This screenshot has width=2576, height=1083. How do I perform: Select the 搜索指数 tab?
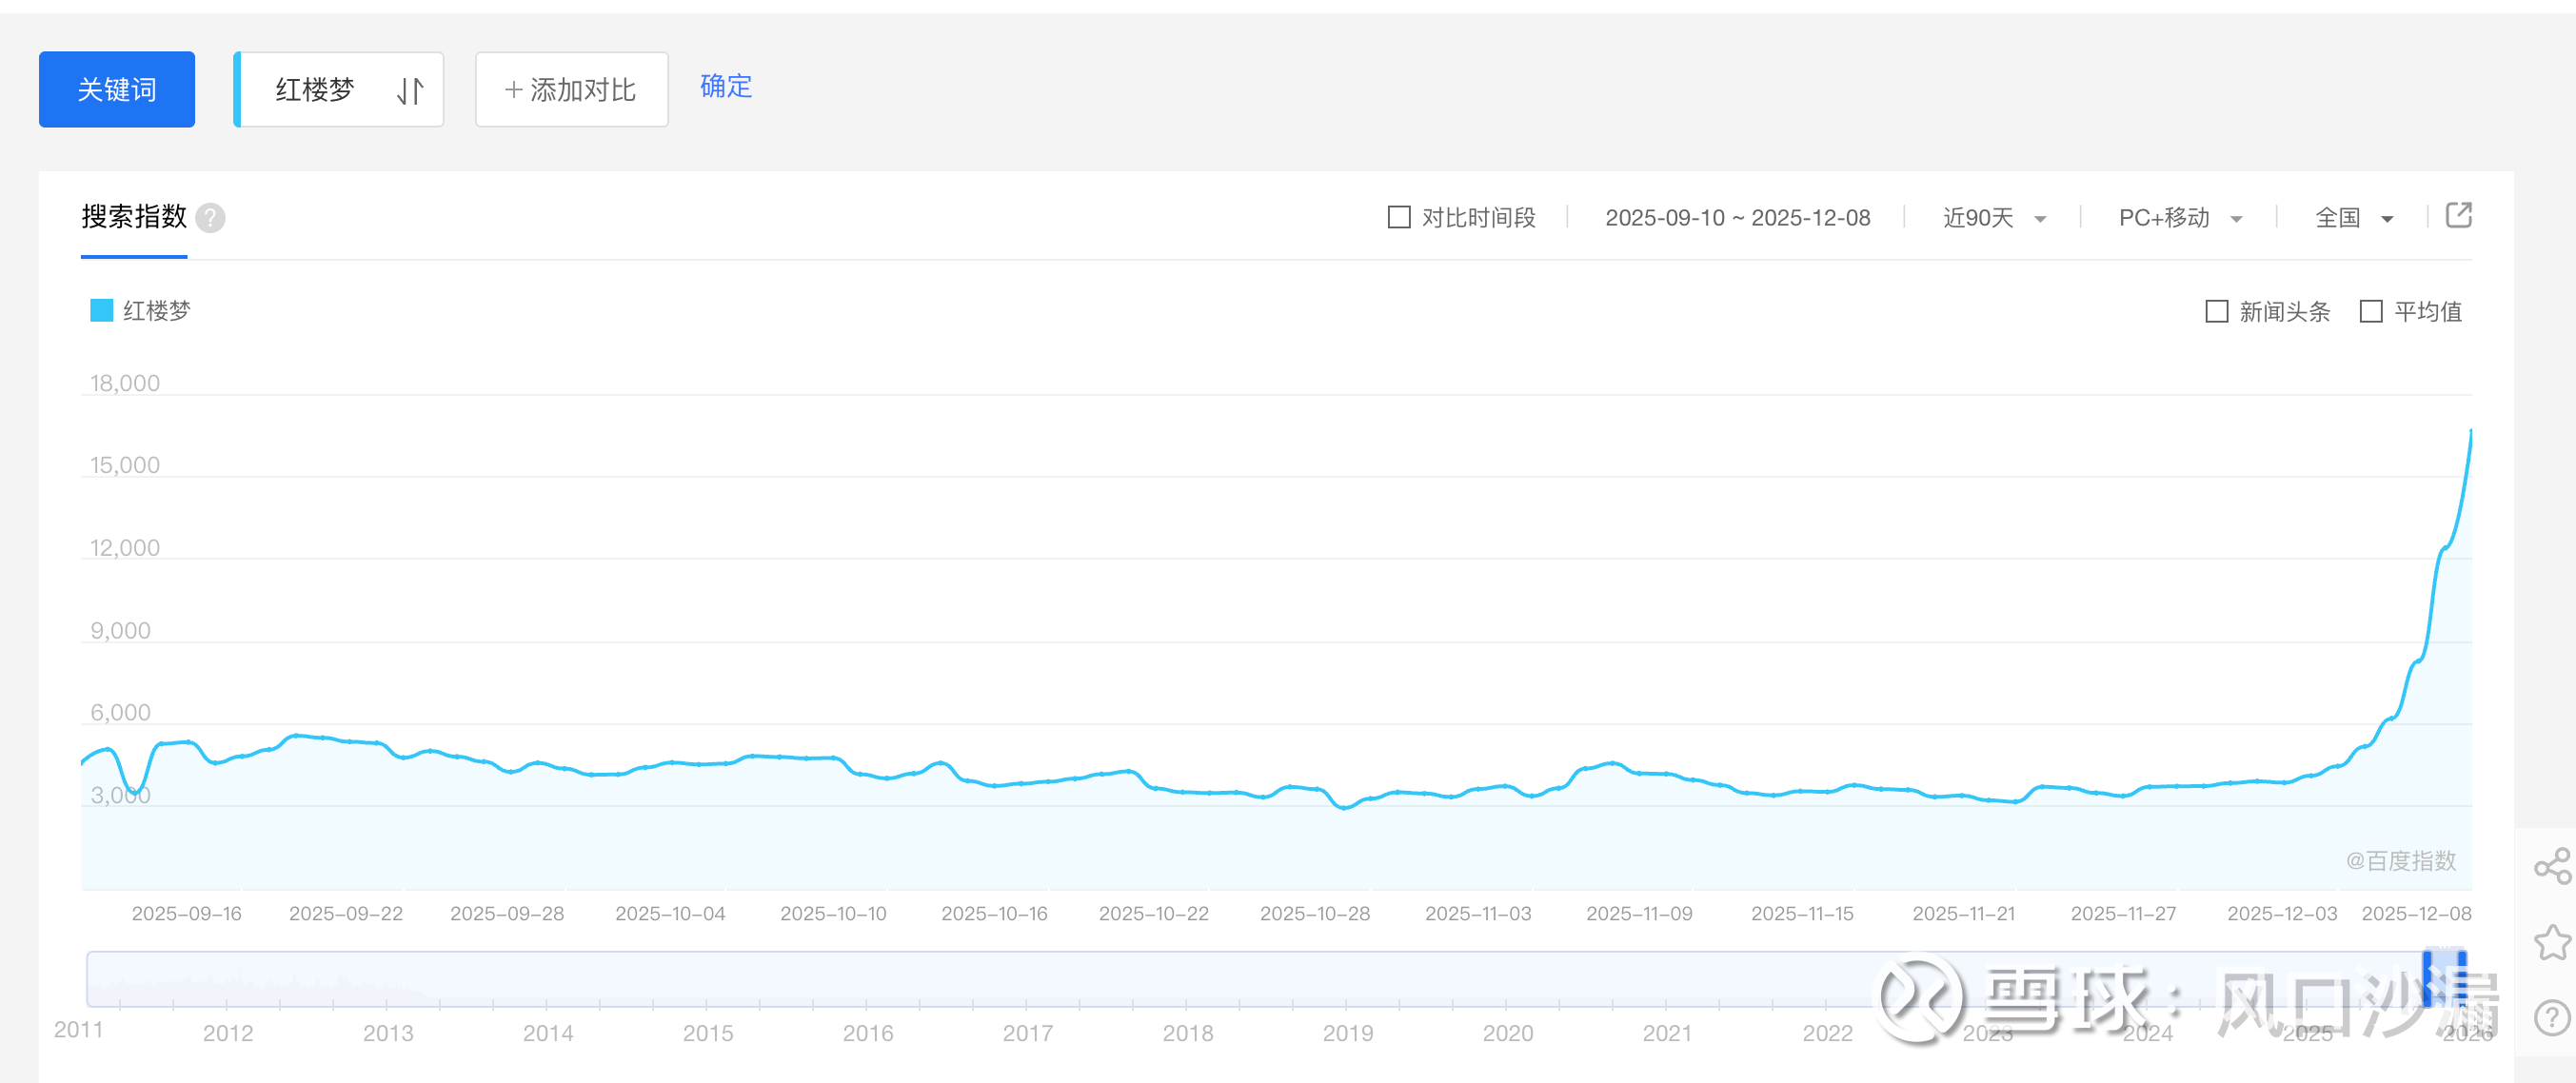point(134,217)
